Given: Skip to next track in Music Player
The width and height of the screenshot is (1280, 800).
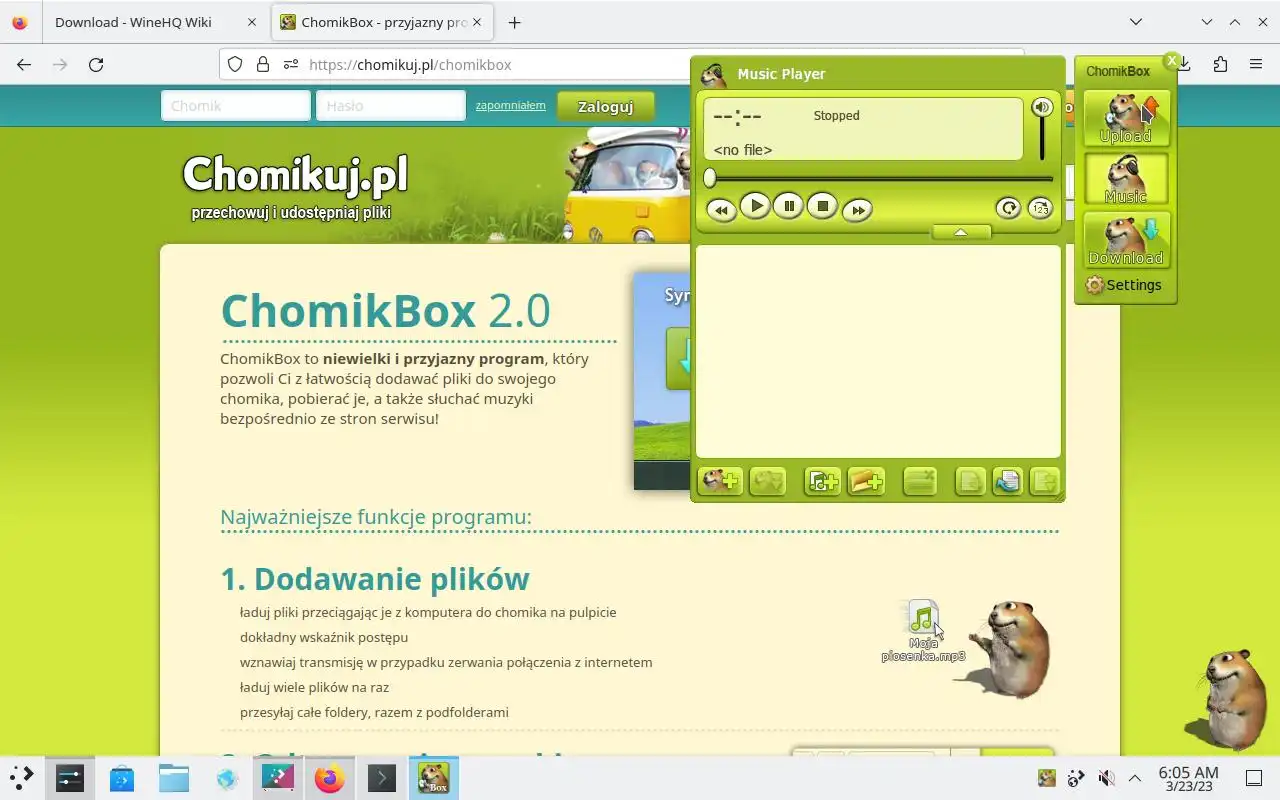Looking at the screenshot, I should pos(857,210).
